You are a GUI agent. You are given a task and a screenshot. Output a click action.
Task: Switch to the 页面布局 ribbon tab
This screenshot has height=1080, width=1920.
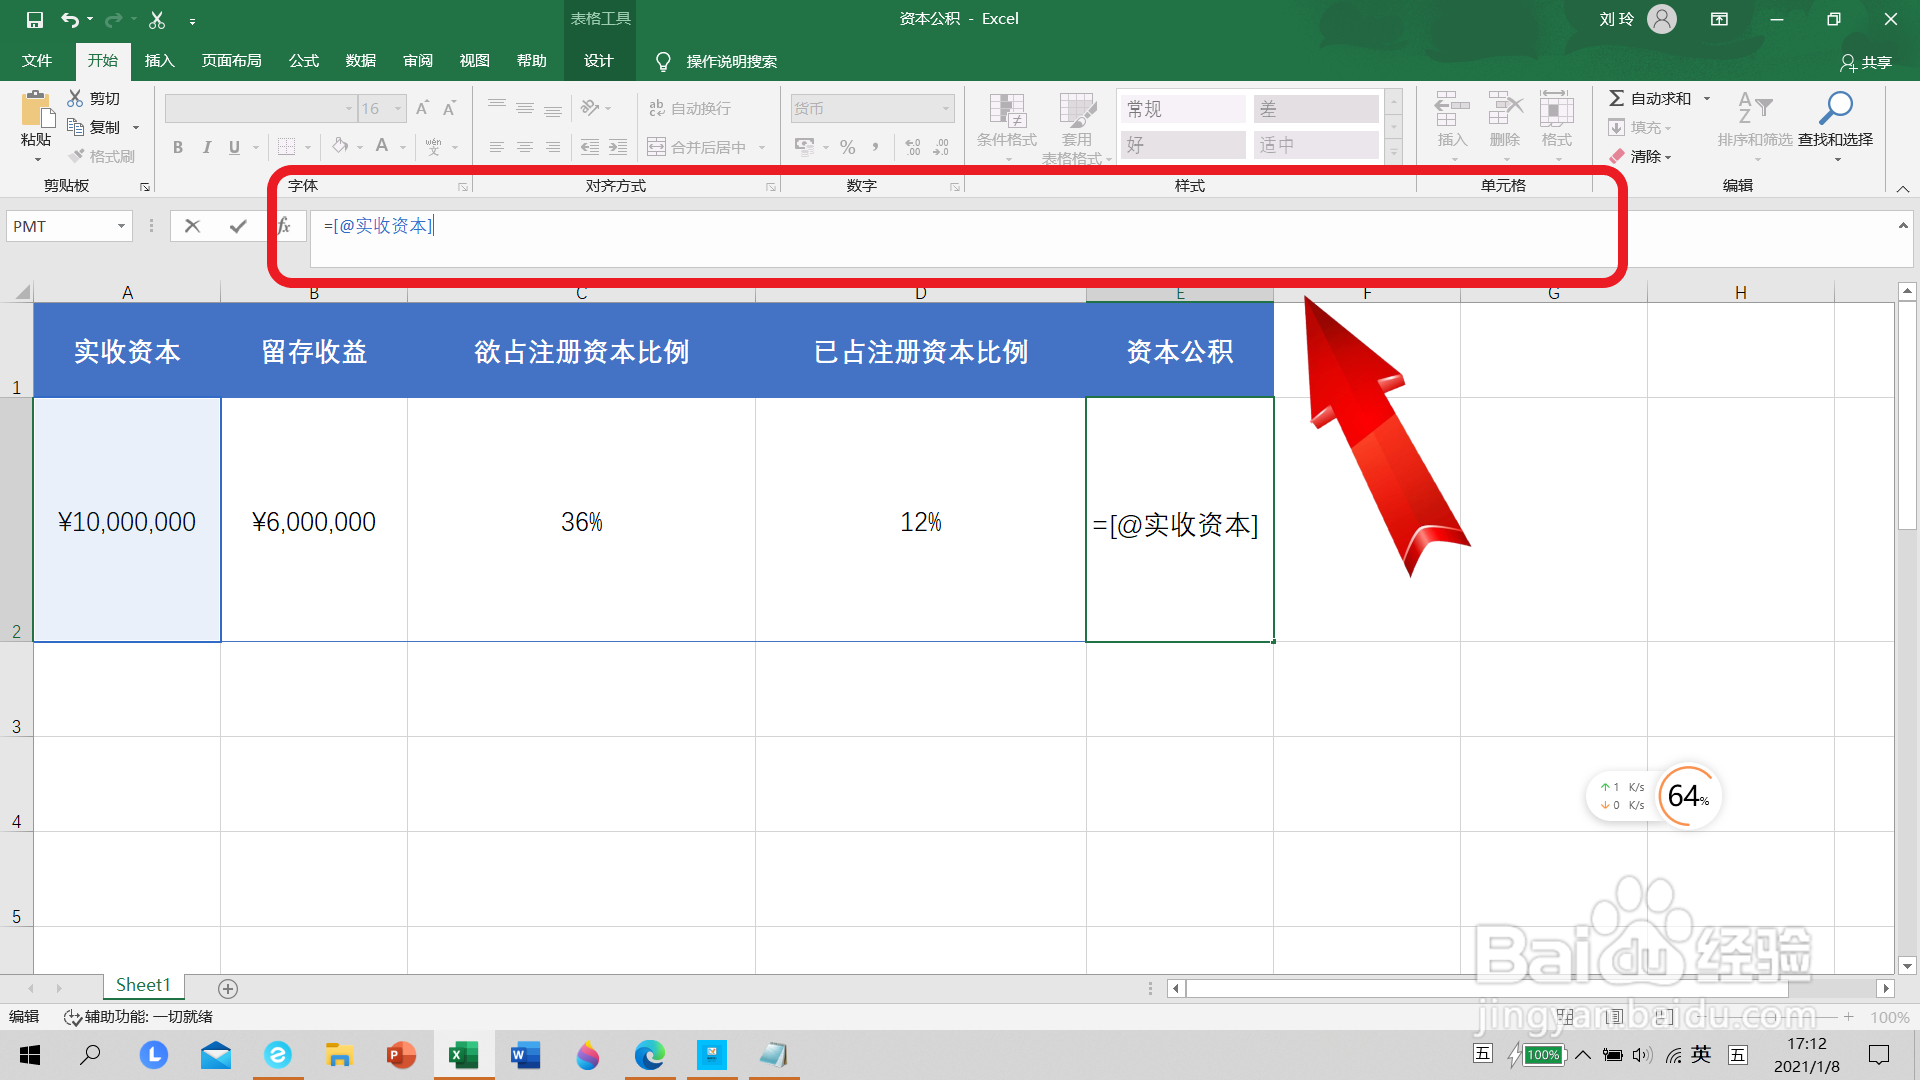pos(231,61)
